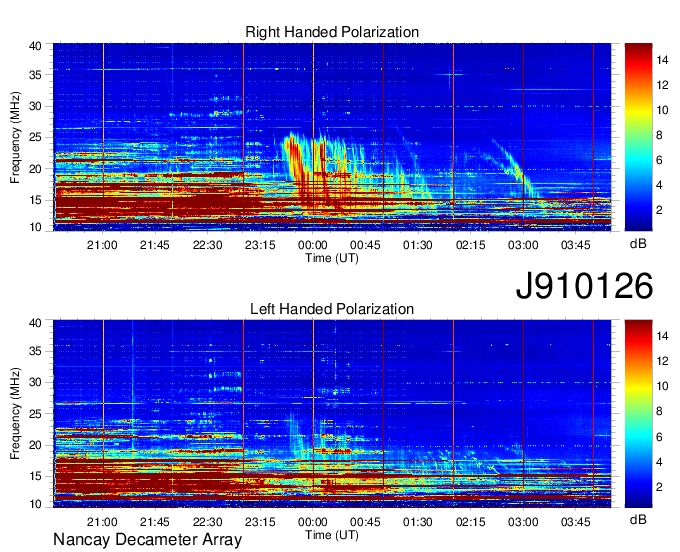The height and width of the screenshot is (552, 680).
Task: Click the 40 MHz tick label of the Left Handed plot
Action: coord(35,323)
